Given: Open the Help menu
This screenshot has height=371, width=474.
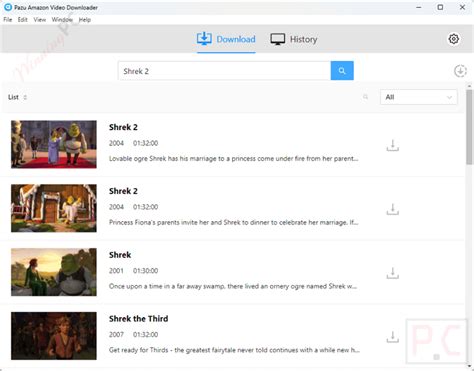Looking at the screenshot, I should 85,20.
